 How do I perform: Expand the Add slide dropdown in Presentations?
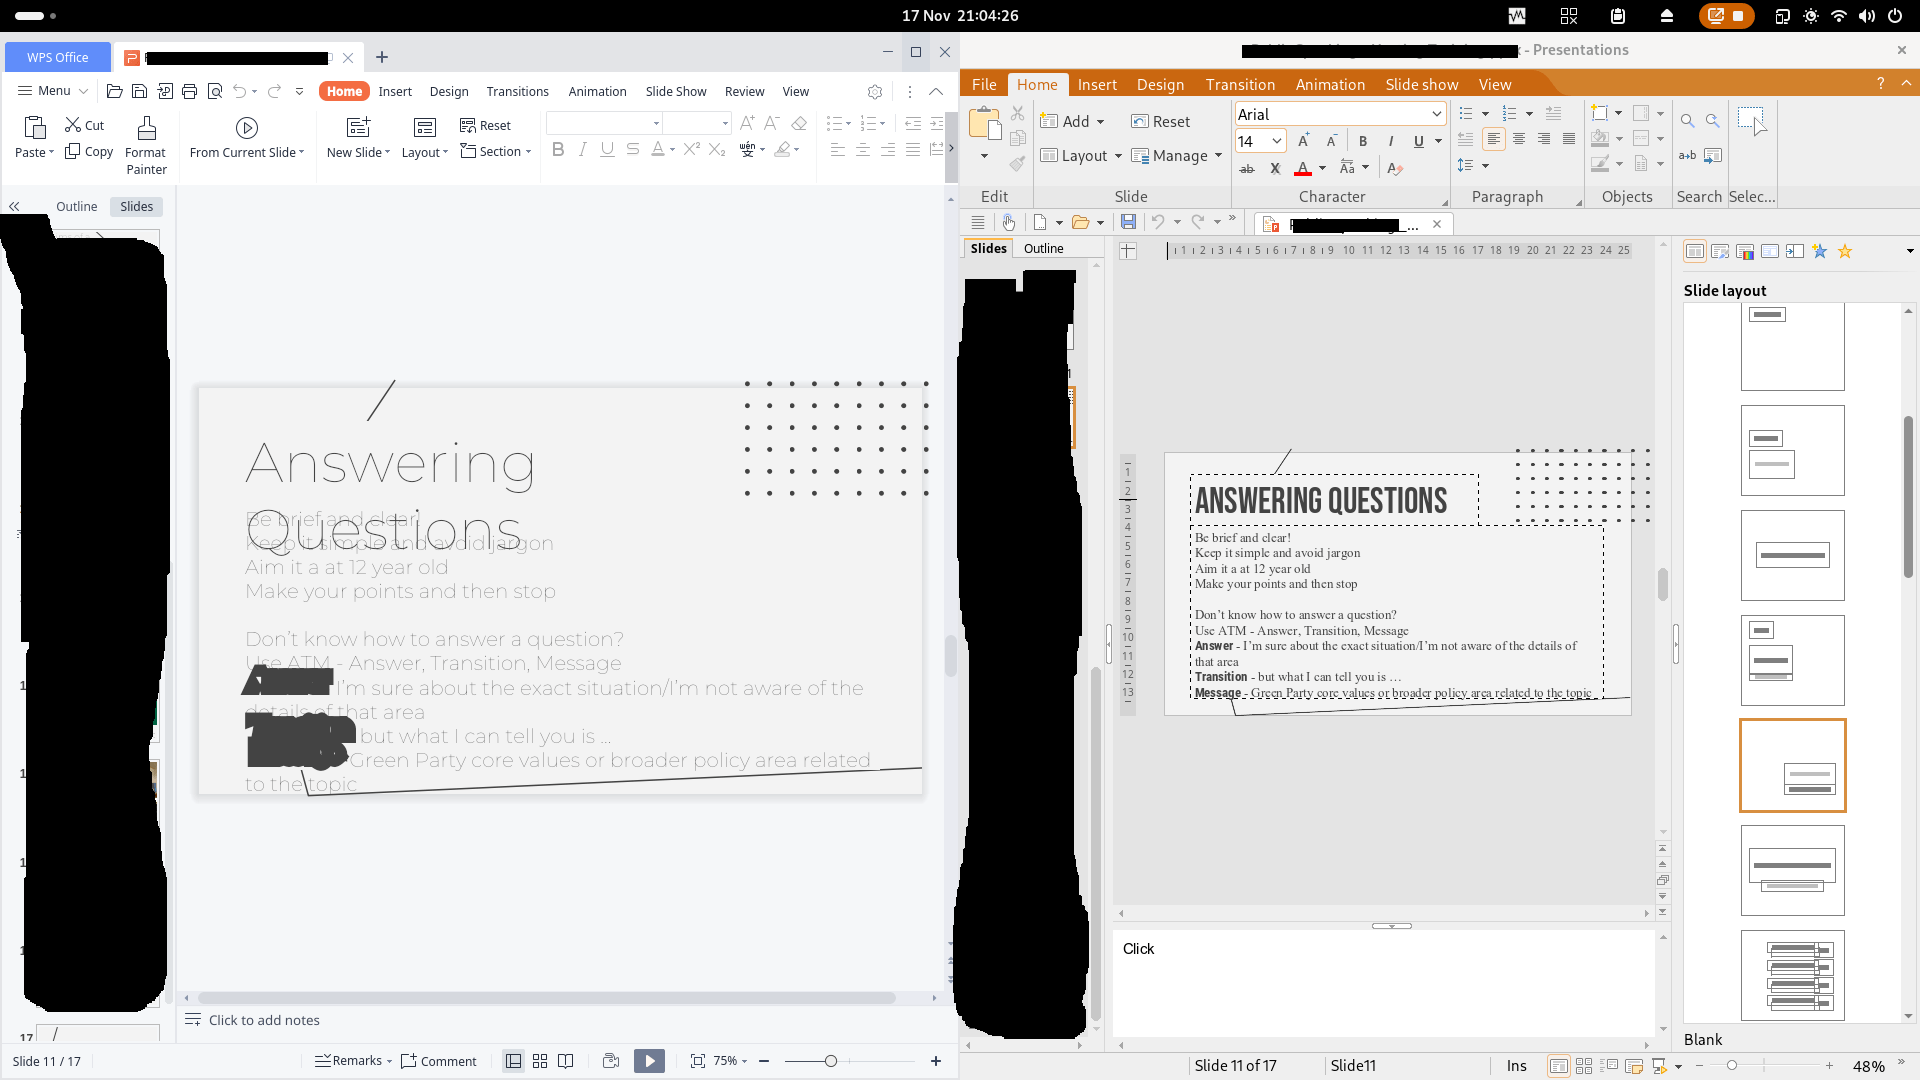coord(1101,122)
